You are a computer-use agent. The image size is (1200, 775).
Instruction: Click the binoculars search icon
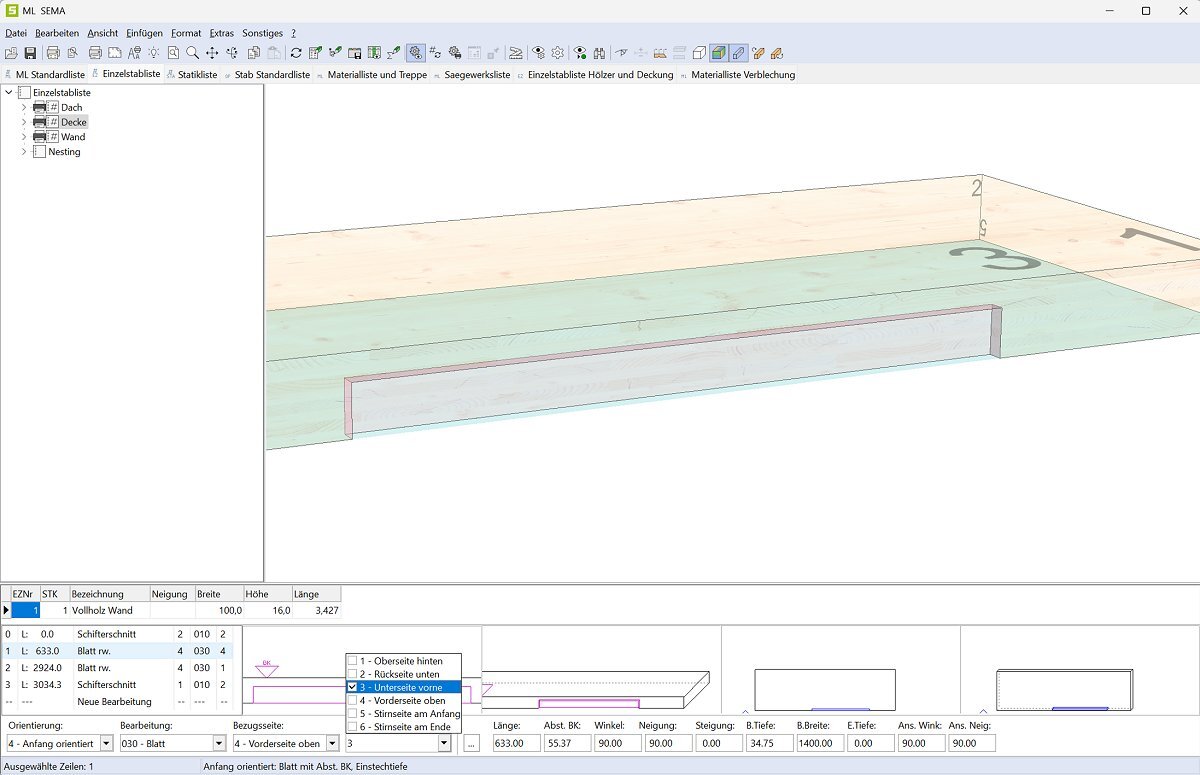[x=599, y=53]
